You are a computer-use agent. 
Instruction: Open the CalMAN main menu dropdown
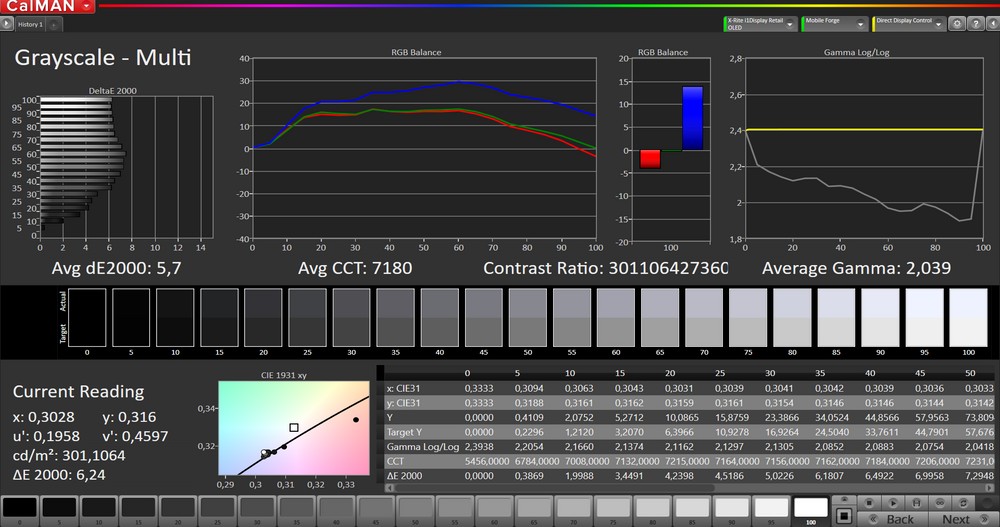click(x=88, y=6)
